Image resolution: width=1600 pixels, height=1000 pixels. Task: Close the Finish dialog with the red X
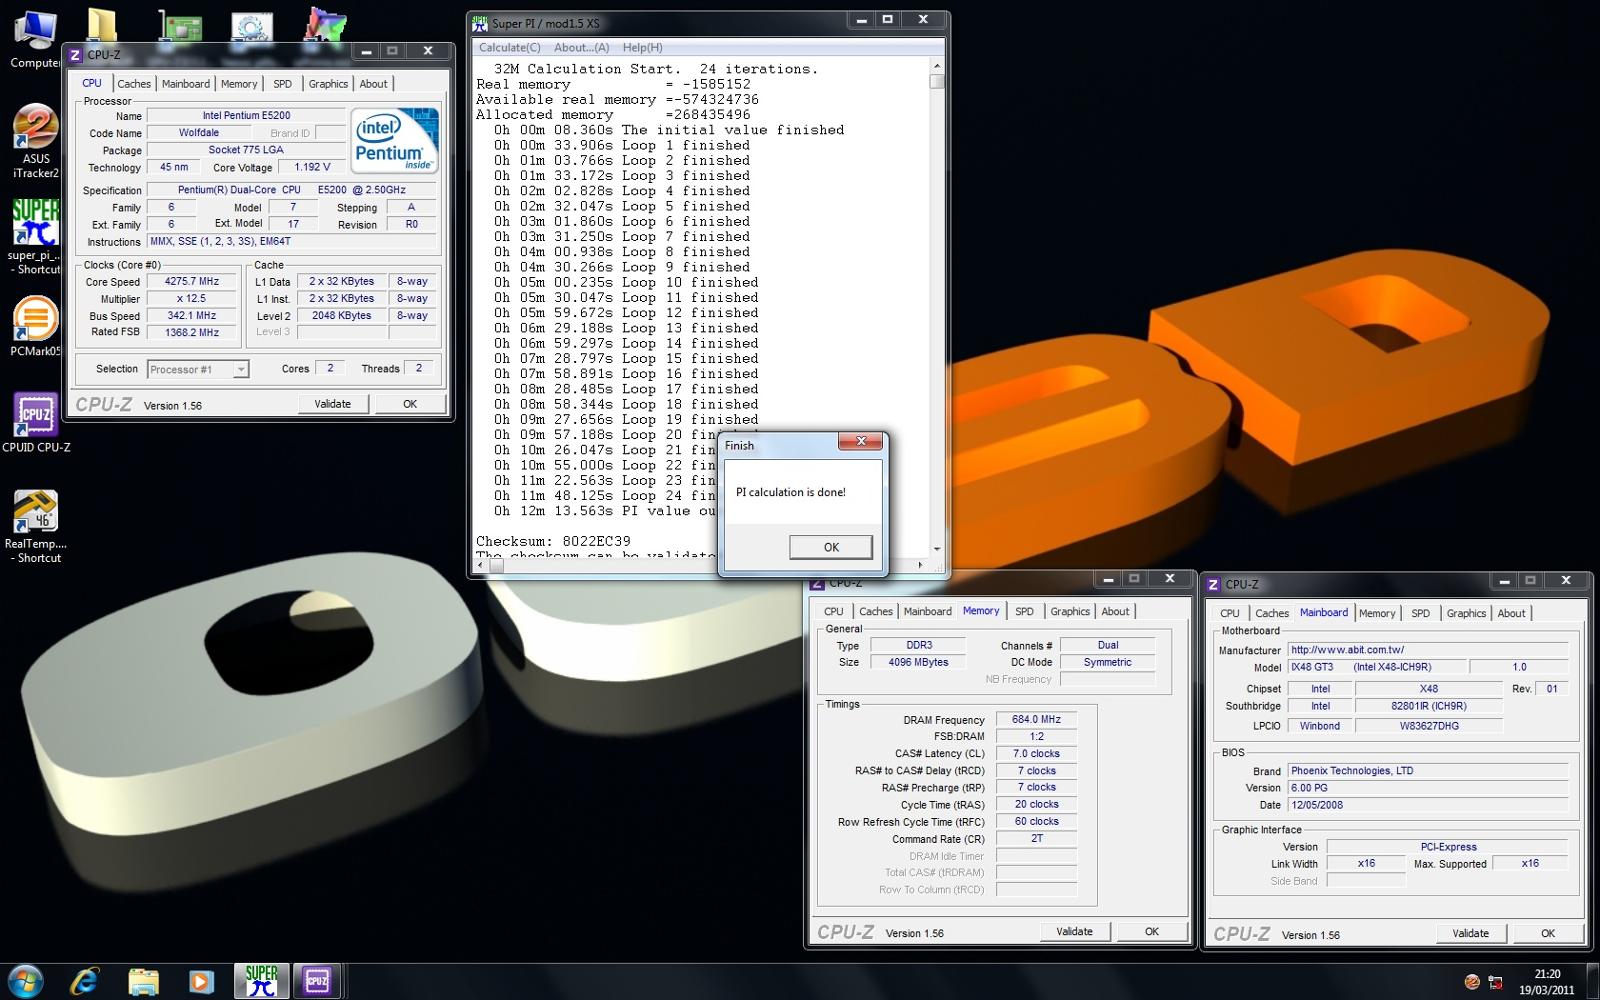pos(860,441)
